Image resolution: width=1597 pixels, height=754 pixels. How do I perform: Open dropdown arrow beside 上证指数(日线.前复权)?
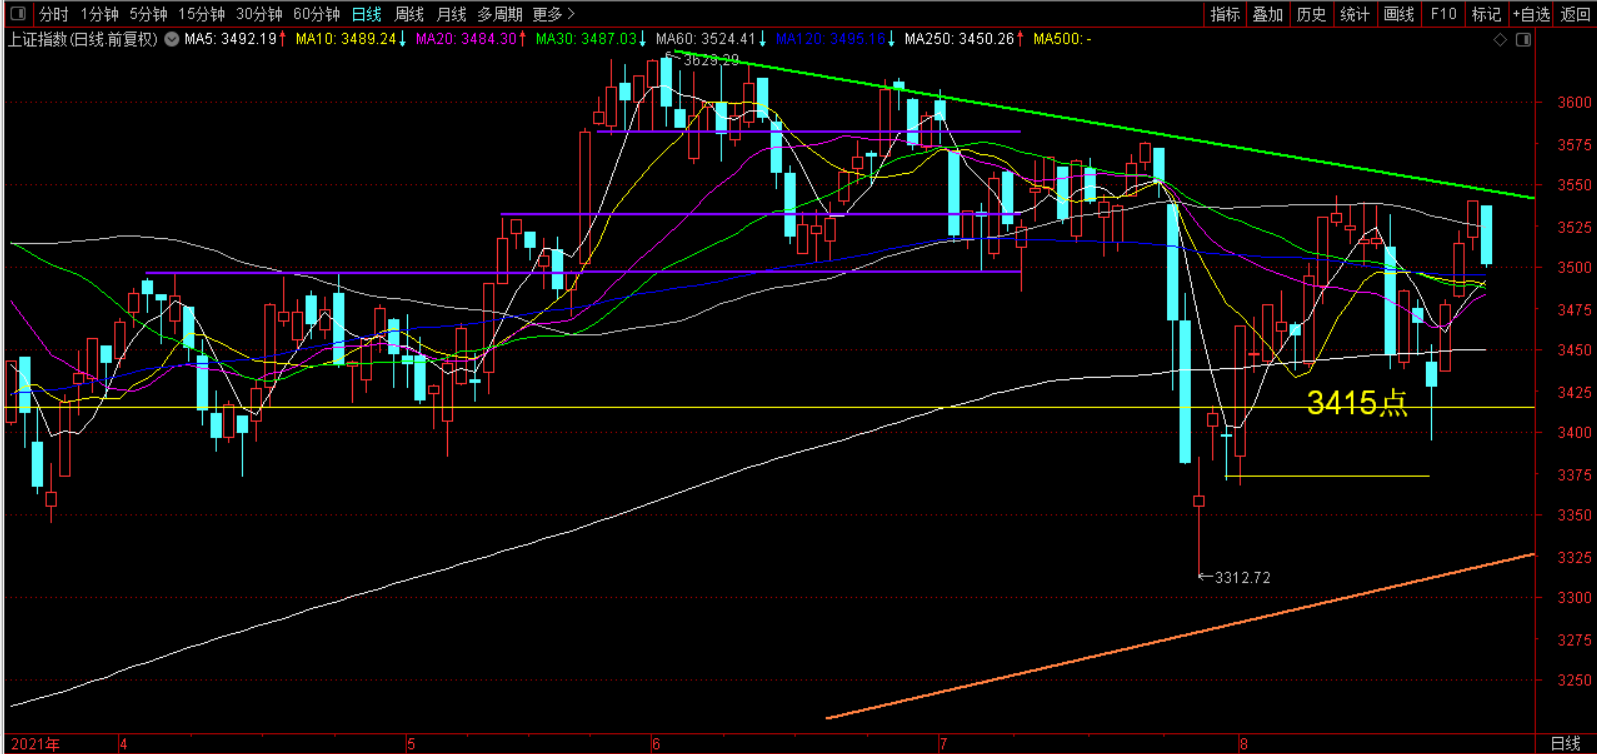[x=172, y=39]
